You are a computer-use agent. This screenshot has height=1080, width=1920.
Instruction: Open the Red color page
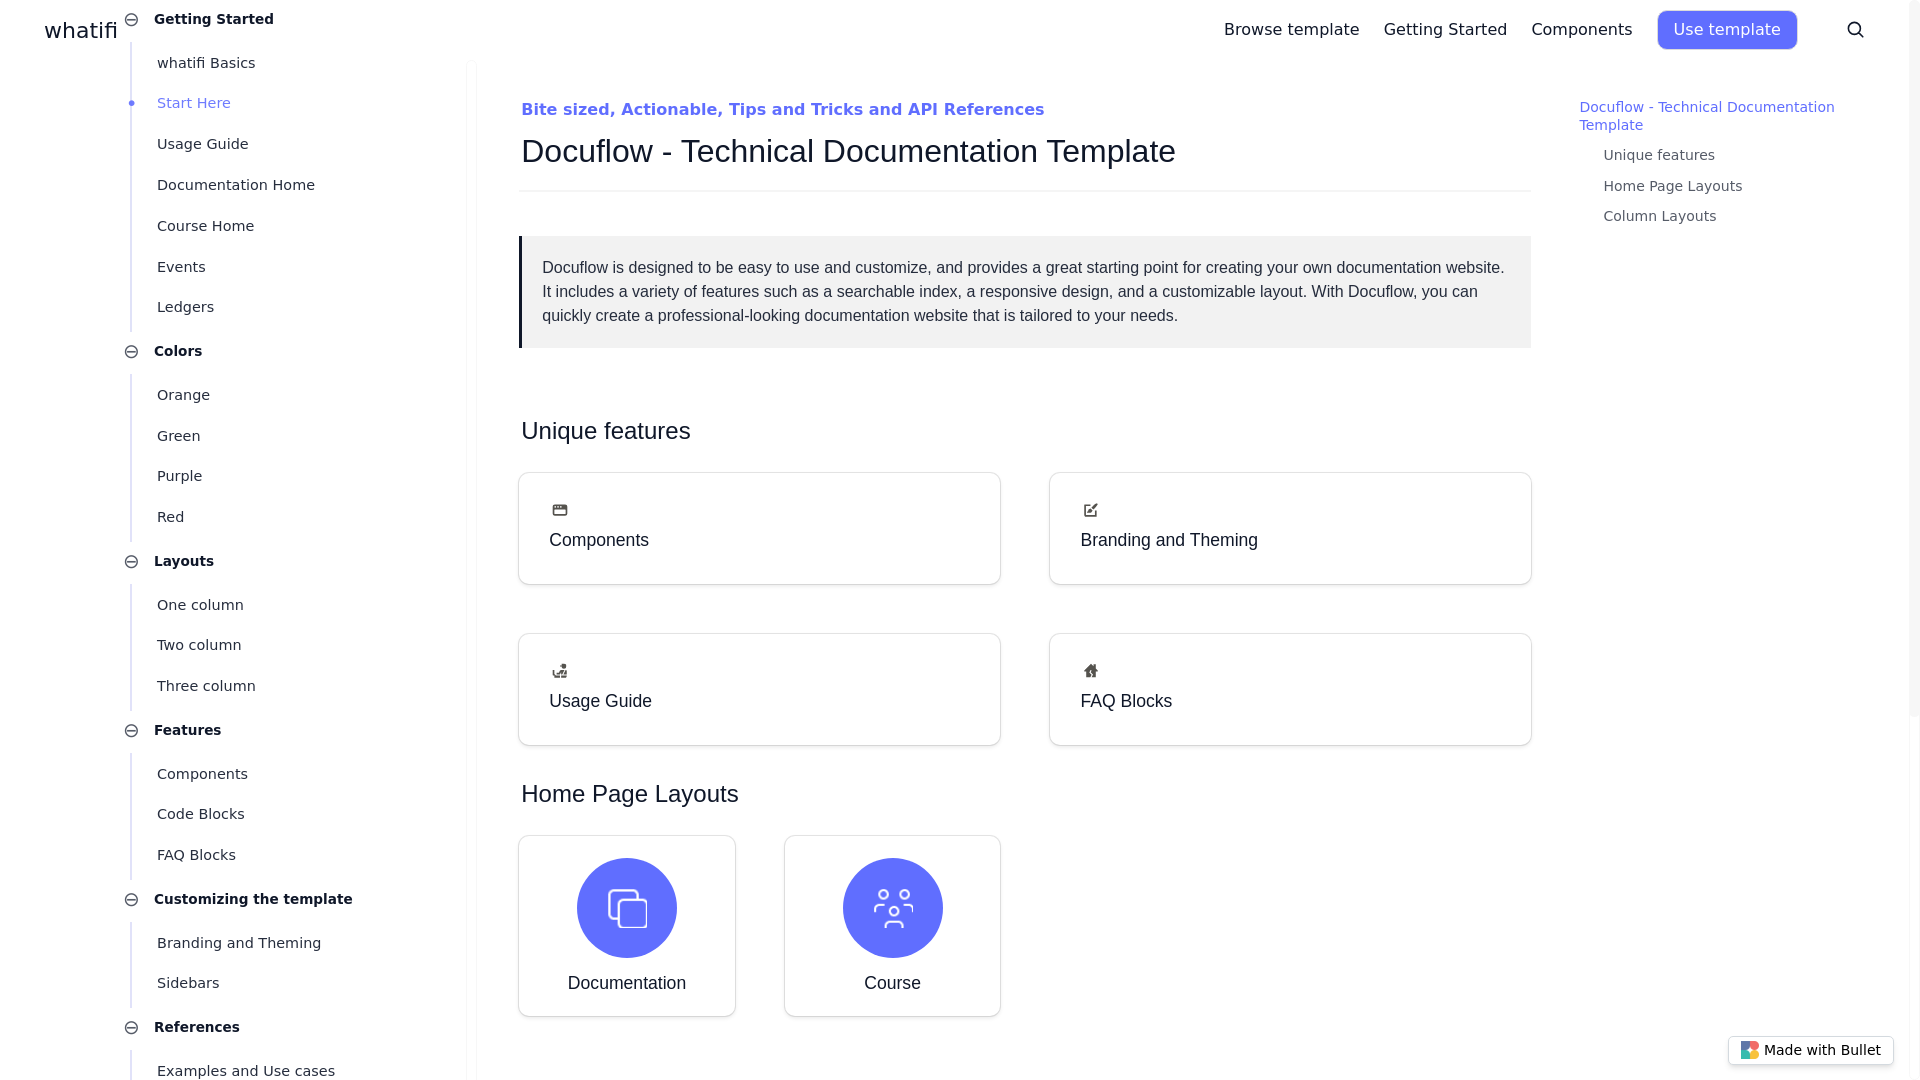(x=170, y=517)
